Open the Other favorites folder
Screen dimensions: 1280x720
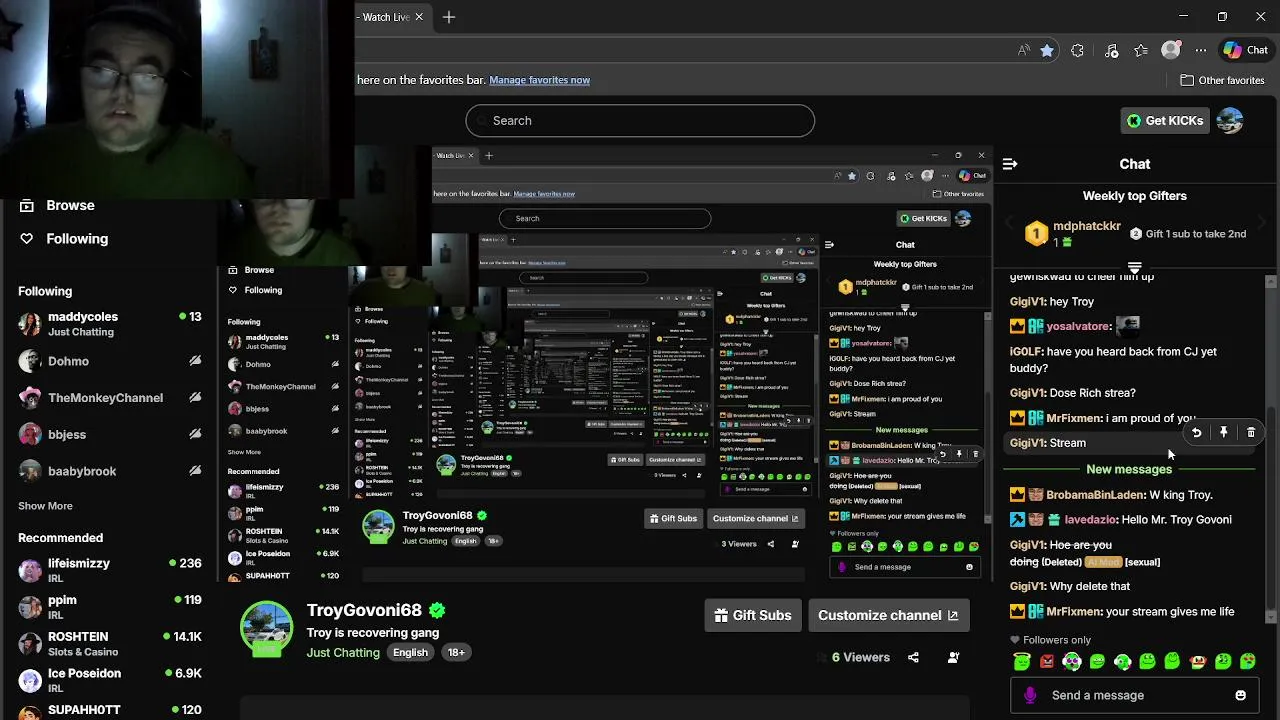(x=1222, y=80)
